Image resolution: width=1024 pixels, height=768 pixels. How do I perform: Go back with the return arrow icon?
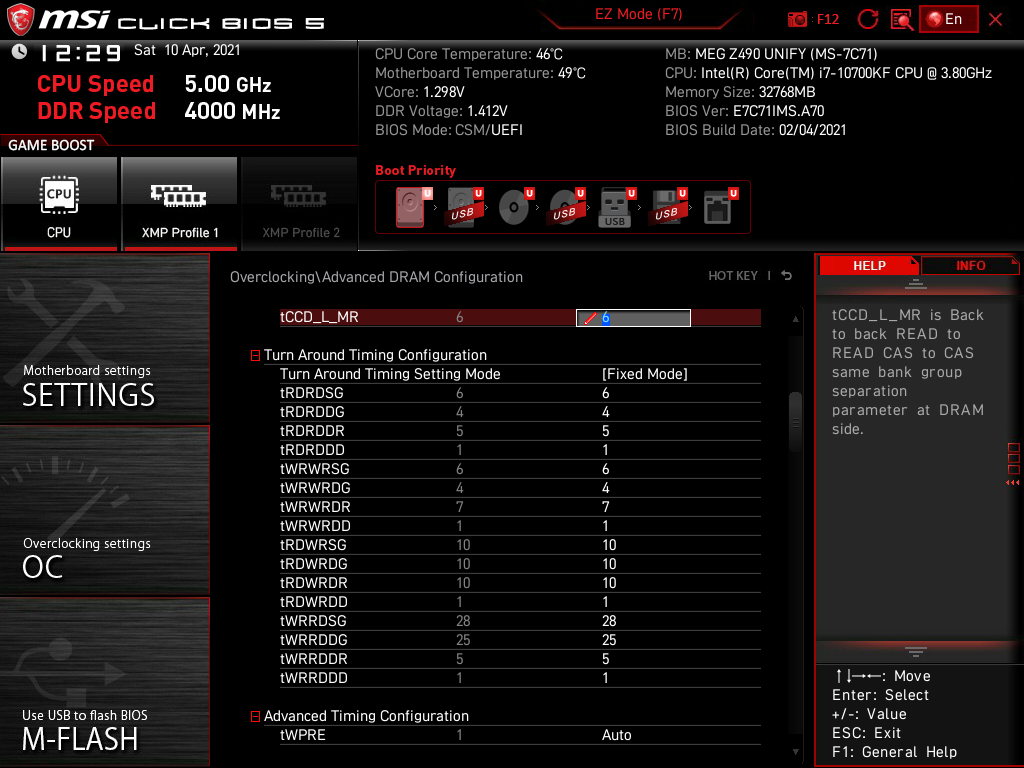(x=787, y=276)
